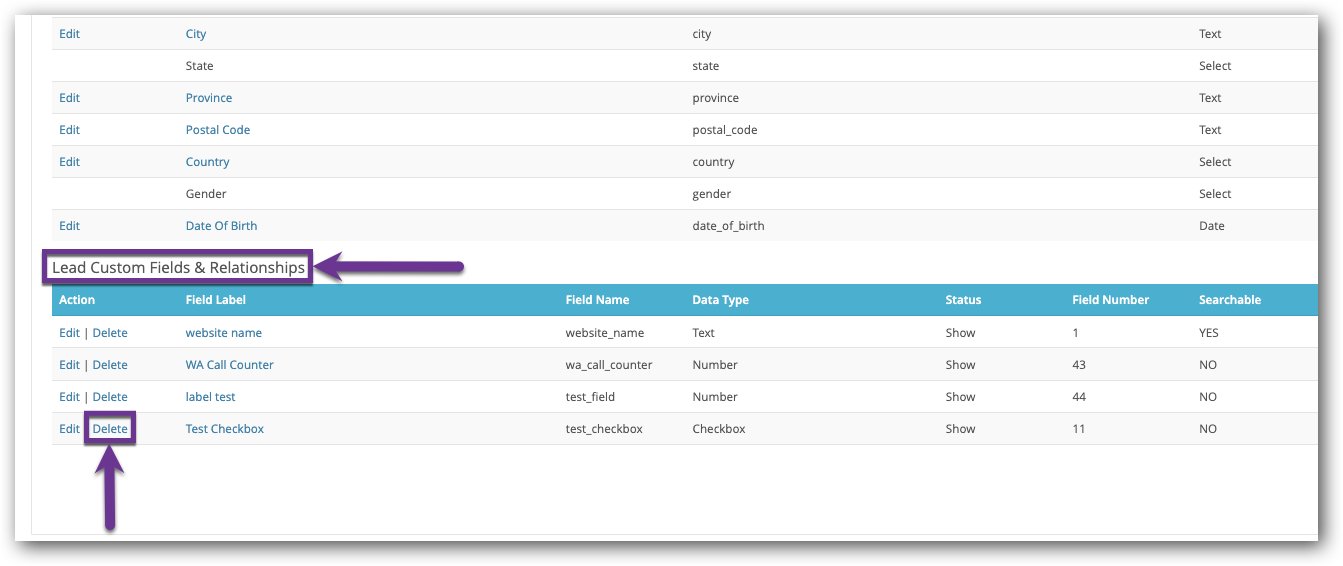Screen dimensions: 1343x566
Task: Open the Country field label link
Action: 207,162
